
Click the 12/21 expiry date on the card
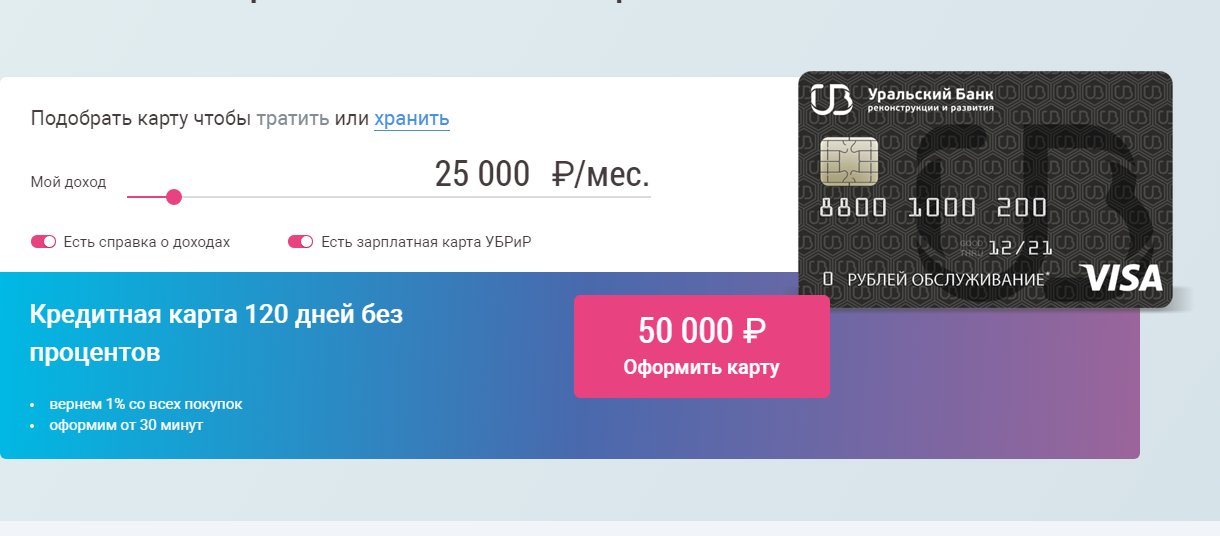1019,247
